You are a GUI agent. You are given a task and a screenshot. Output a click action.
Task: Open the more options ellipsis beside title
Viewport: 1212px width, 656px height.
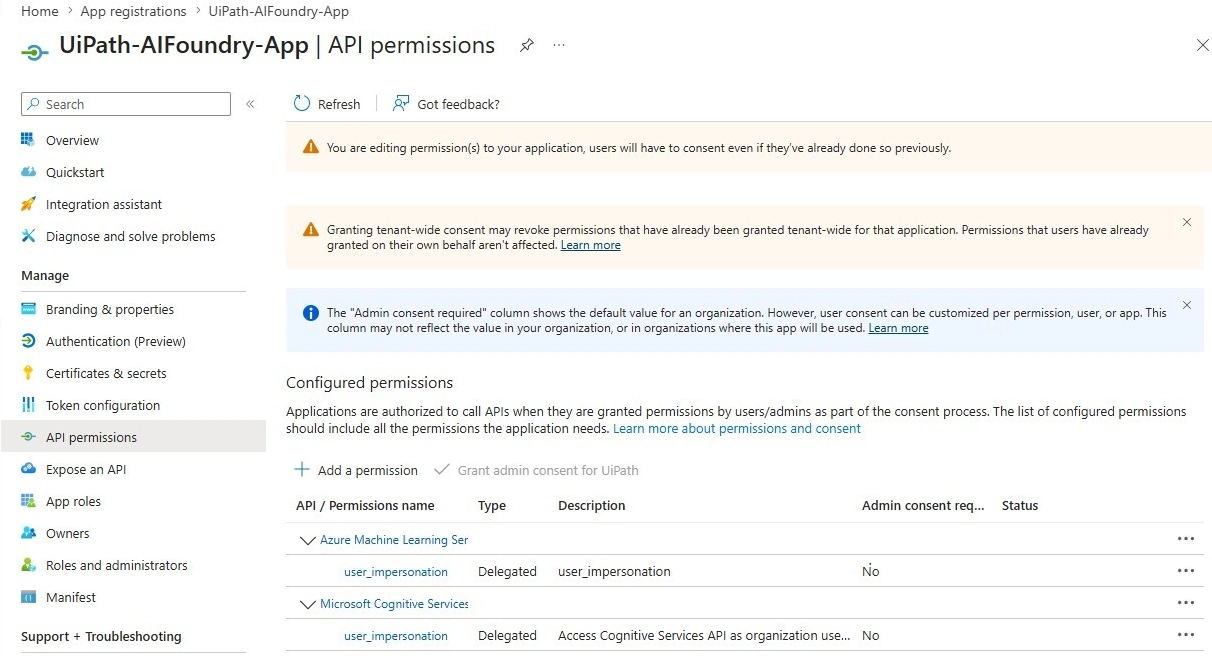[559, 46]
